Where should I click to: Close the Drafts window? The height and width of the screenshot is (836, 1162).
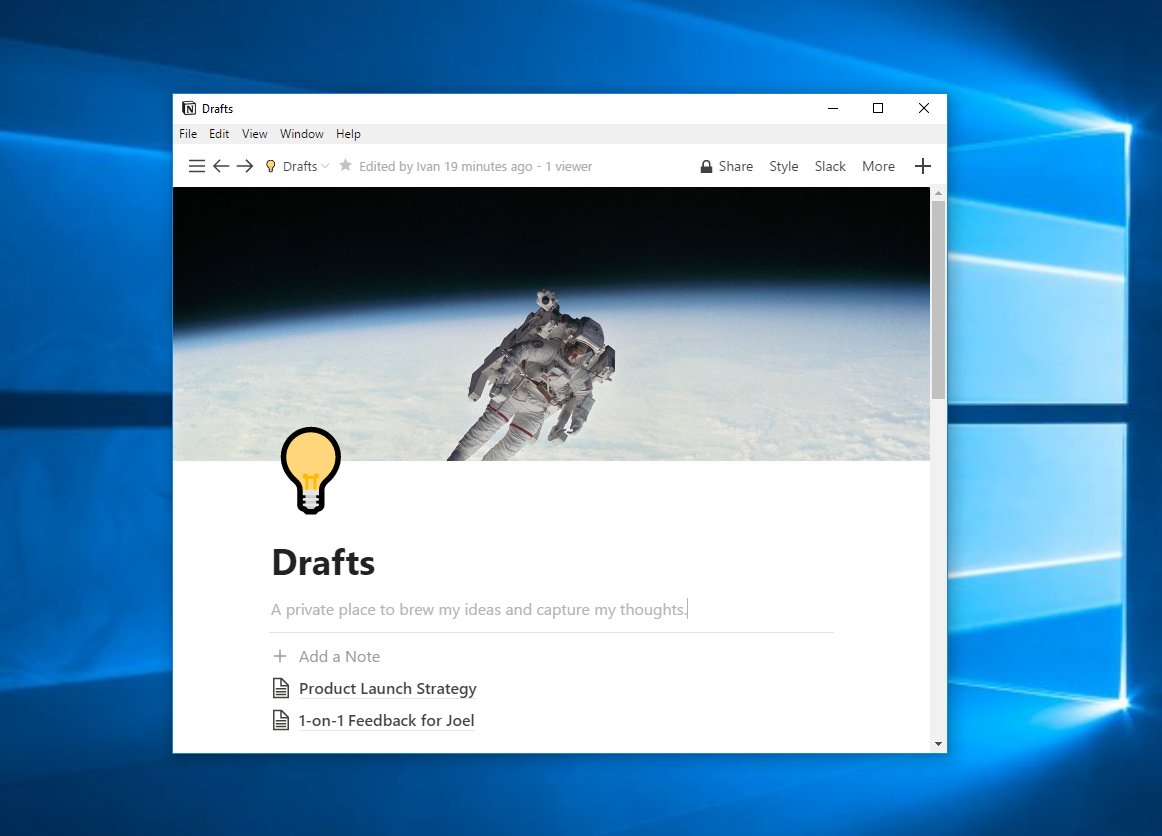pos(923,108)
